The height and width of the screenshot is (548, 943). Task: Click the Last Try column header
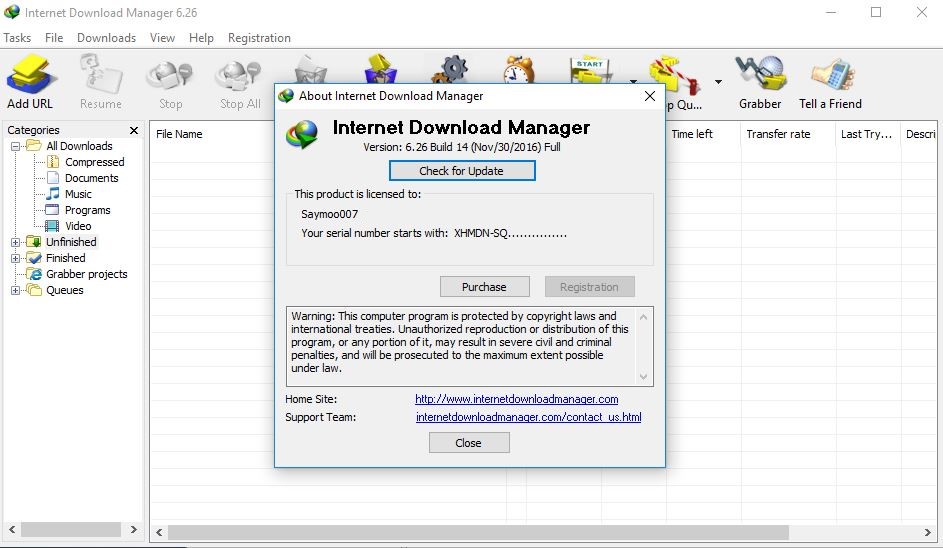click(868, 134)
